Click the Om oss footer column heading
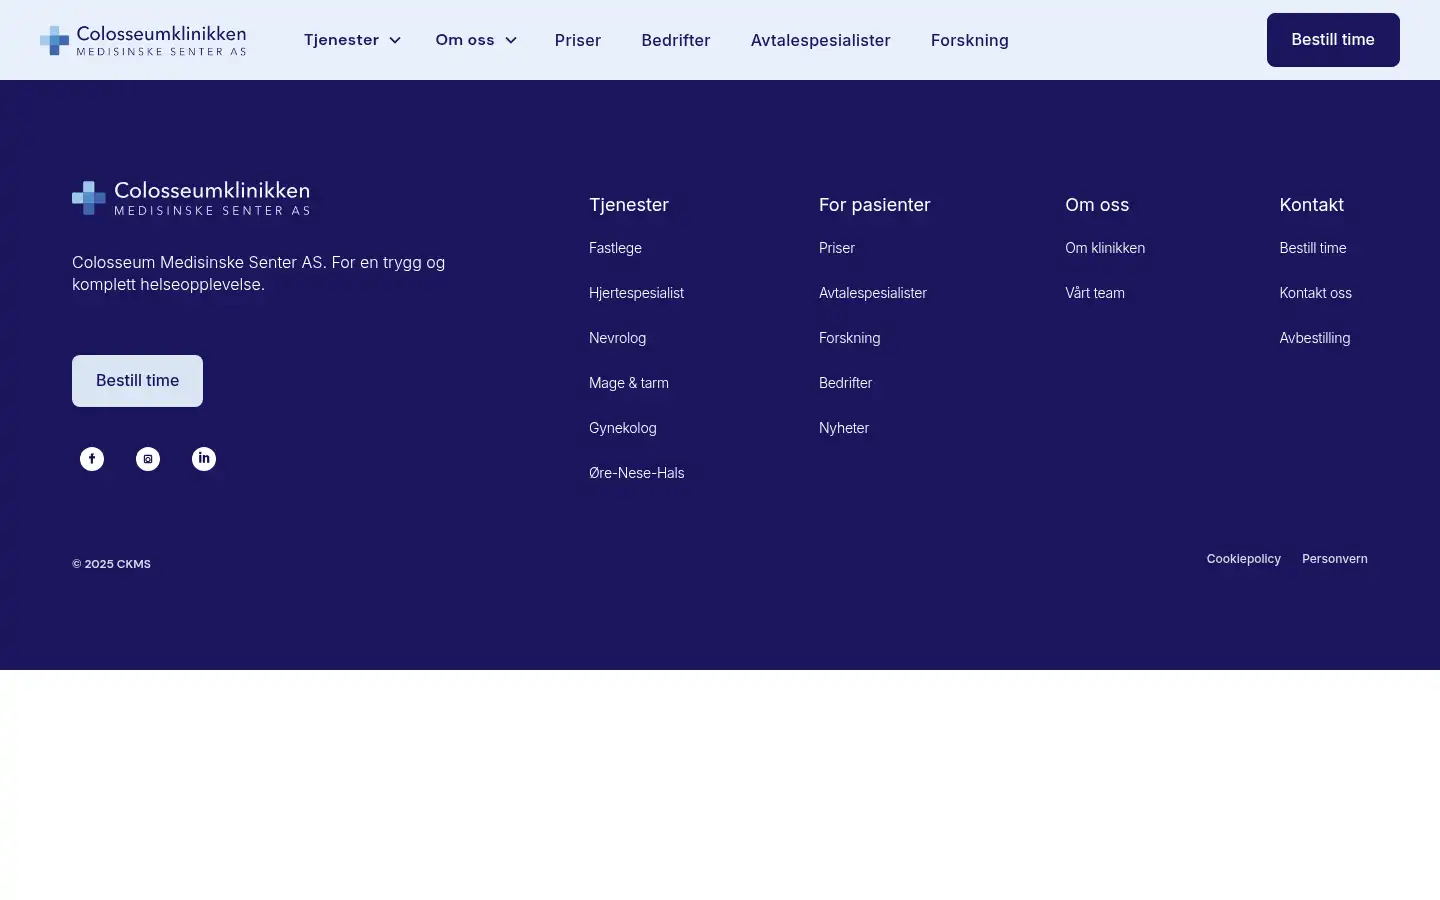 [1097, 205]
